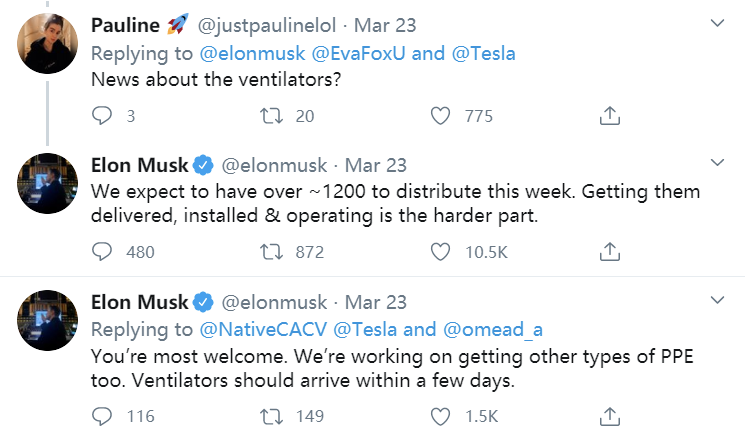Share Pauline's ventilators tweet
Viewport: 746px width, 441px height.
(x=609, y=116)
